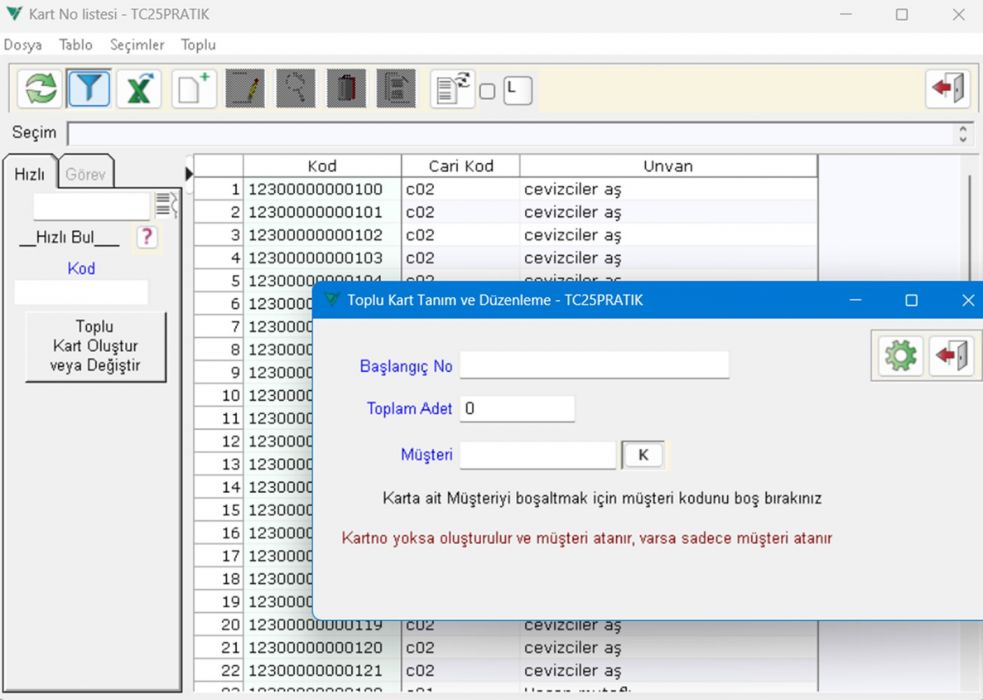The height and width of the screenshot is (700, 983).
Task: Open list icon next to quick search box
Action: click(x=166, y=206)
